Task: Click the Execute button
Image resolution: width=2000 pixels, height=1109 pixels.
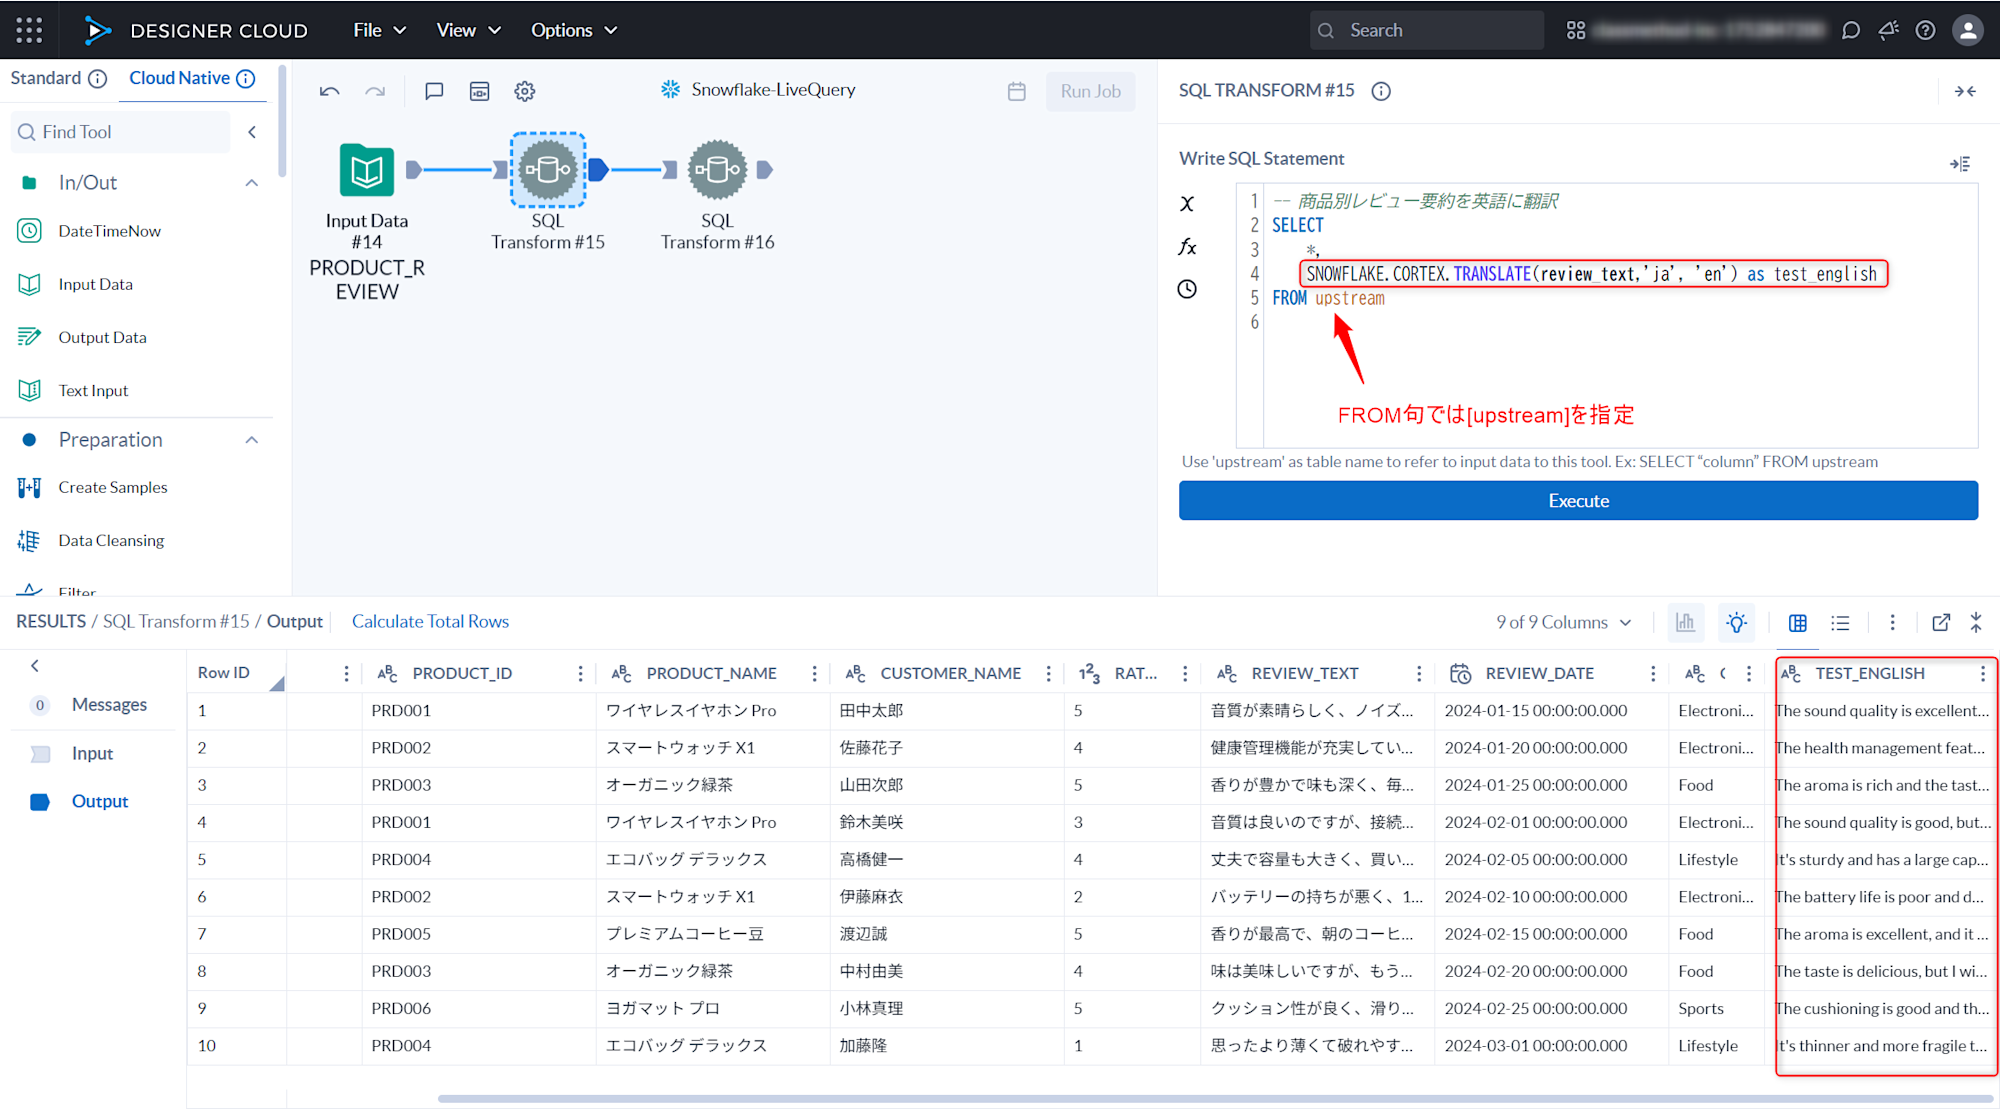Action: 1578,501
